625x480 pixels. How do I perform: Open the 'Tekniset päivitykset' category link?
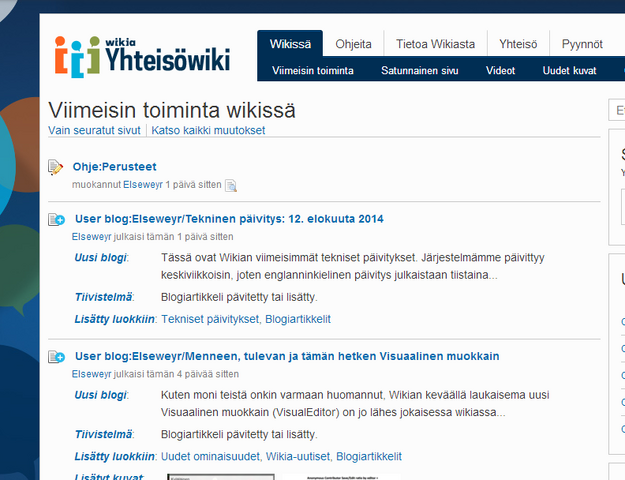tap(210, 319)
